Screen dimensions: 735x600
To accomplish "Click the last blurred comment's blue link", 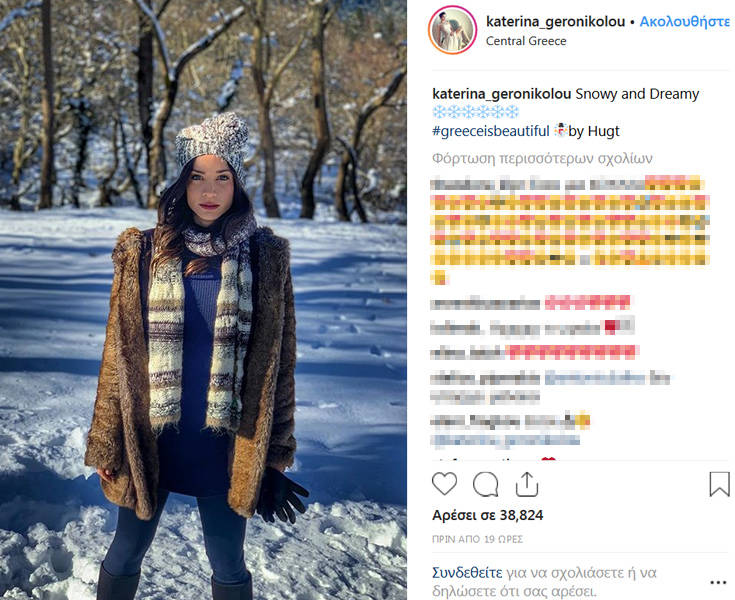I will pos(505,440).
